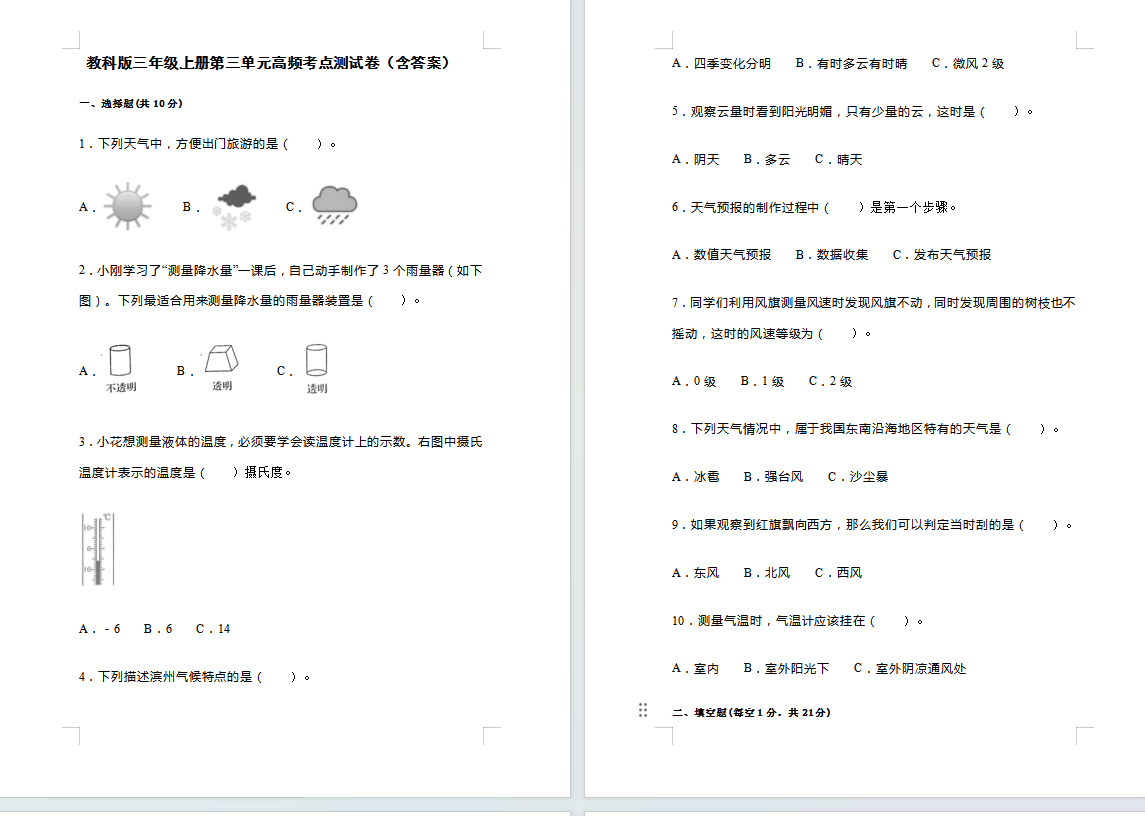Click the 二、填空题 section heading
This screenshot has width=1145, height=816.
click(750, 713)
